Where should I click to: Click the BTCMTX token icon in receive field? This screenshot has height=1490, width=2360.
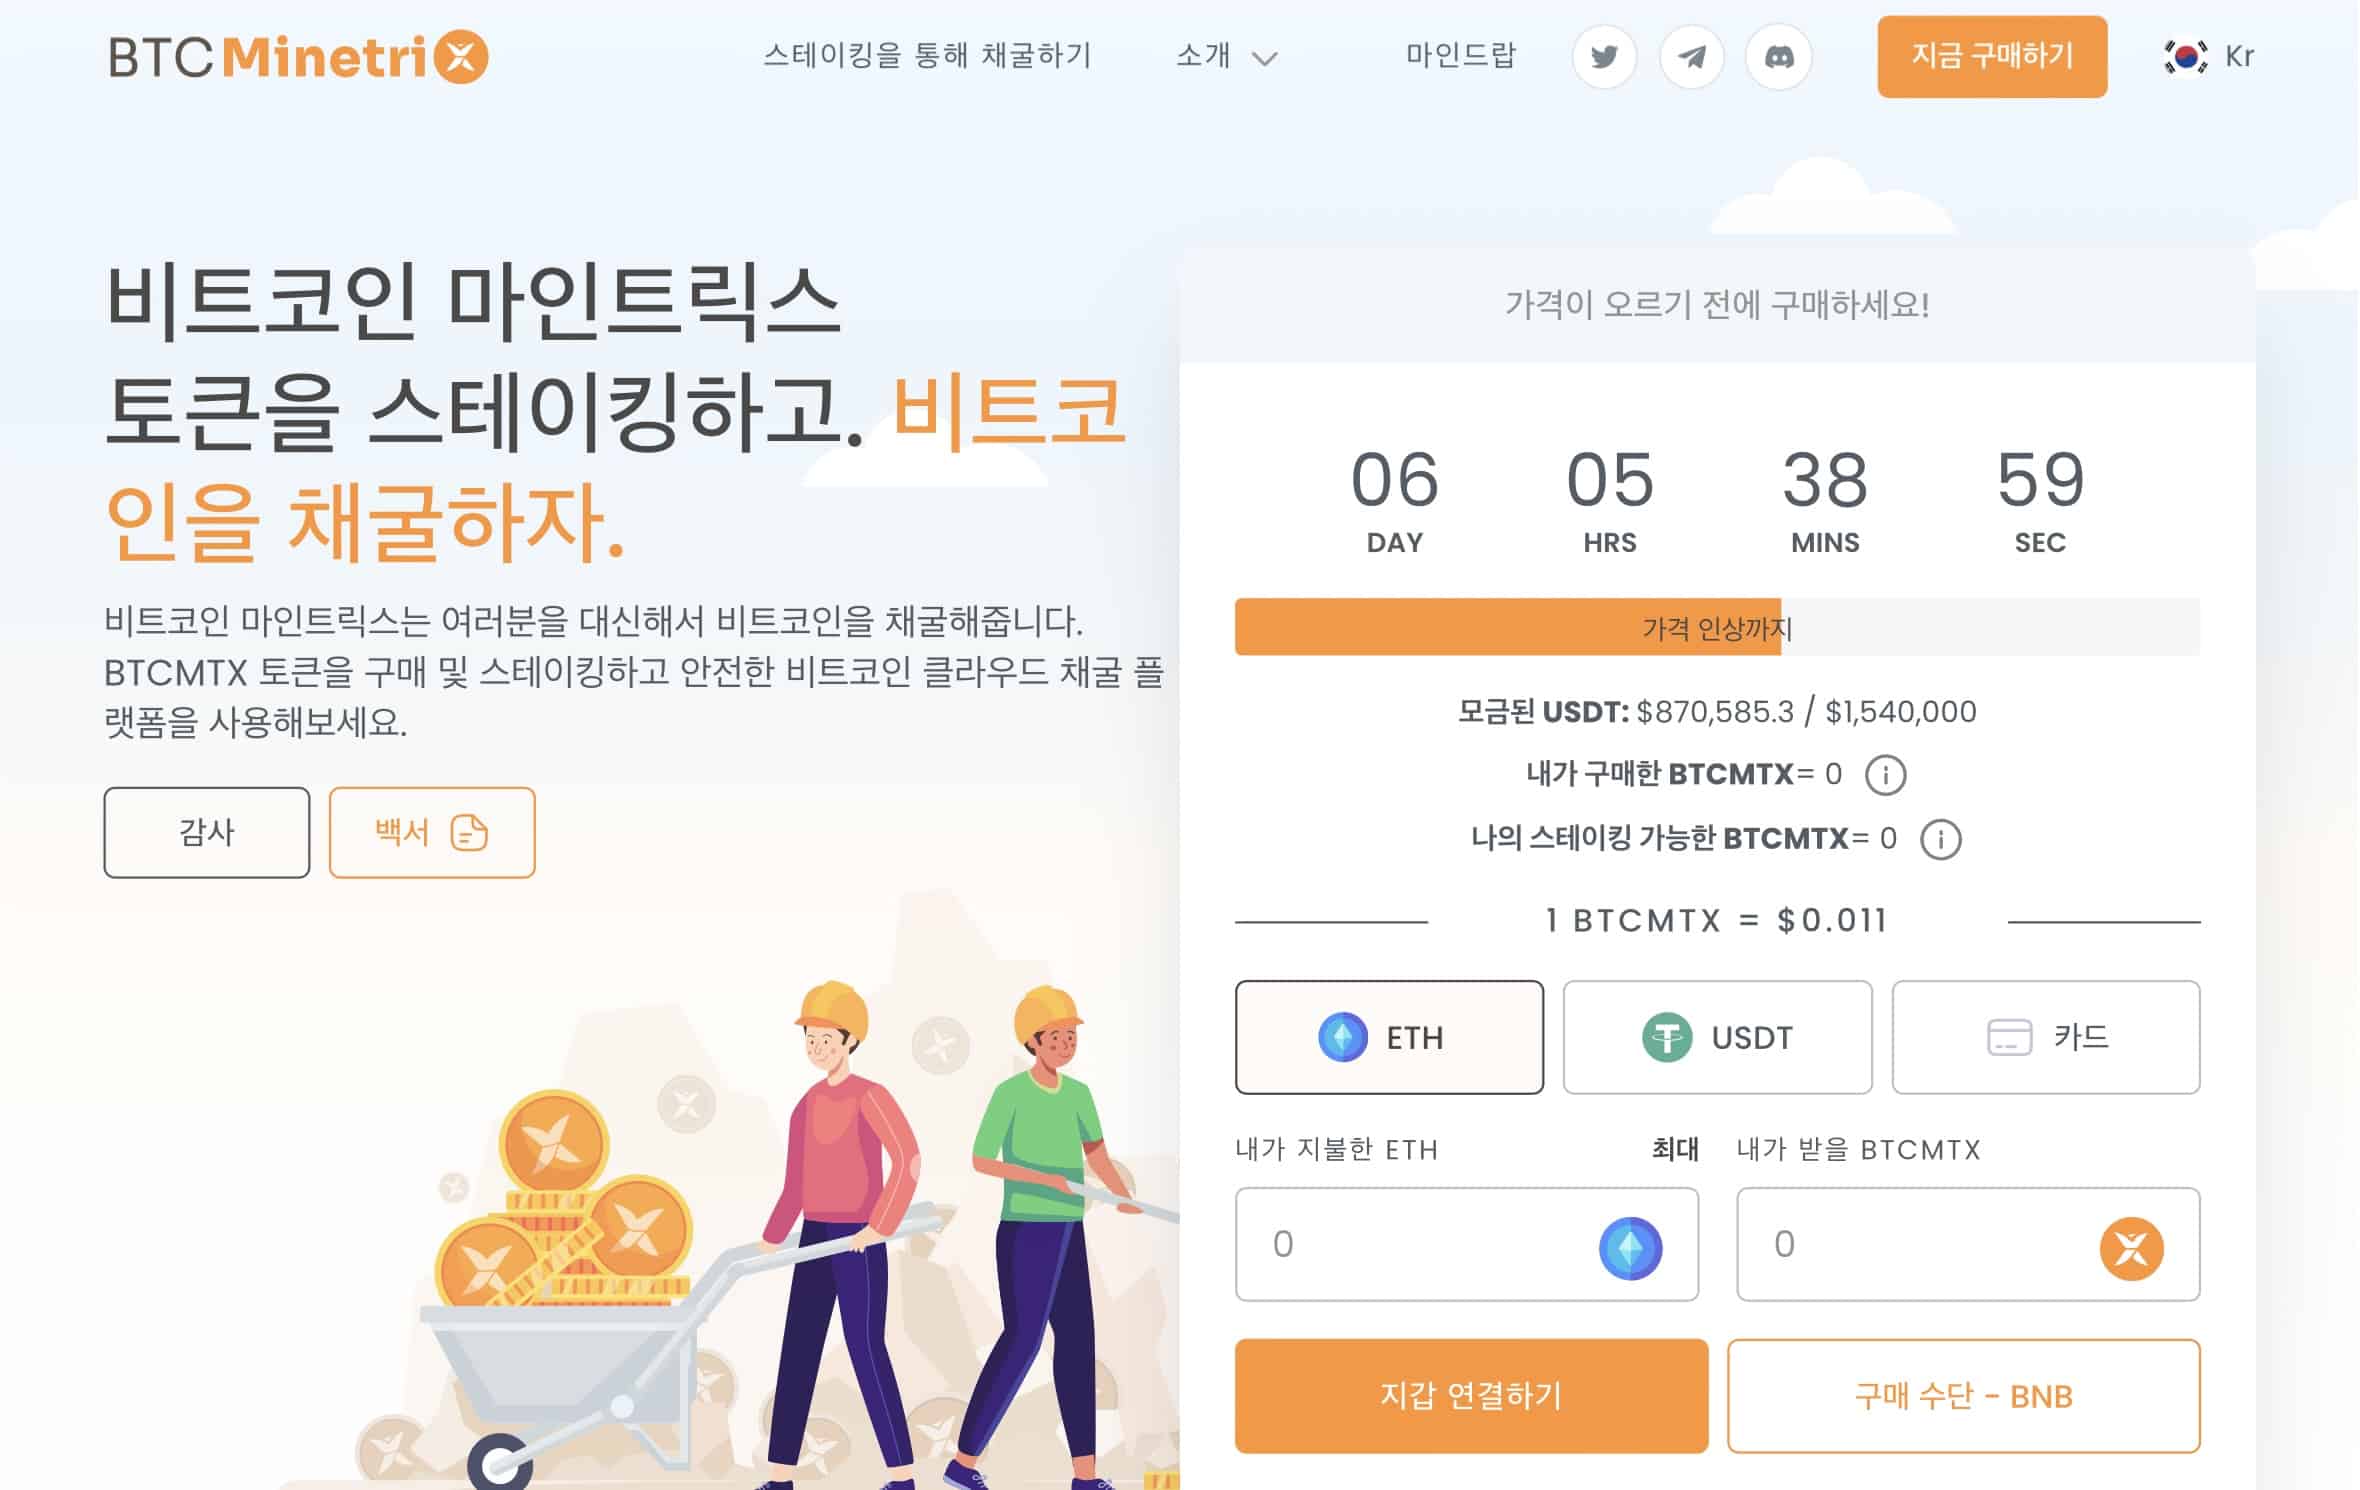tap(2131, 1247)
